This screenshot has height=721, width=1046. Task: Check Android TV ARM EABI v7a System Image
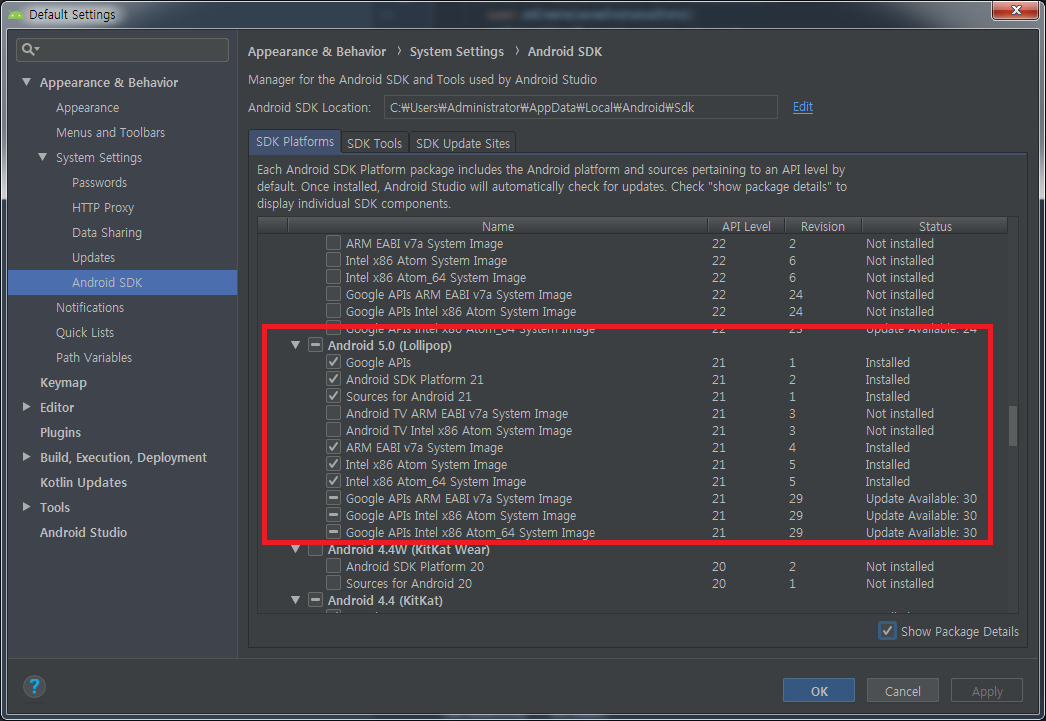(334, 414)
